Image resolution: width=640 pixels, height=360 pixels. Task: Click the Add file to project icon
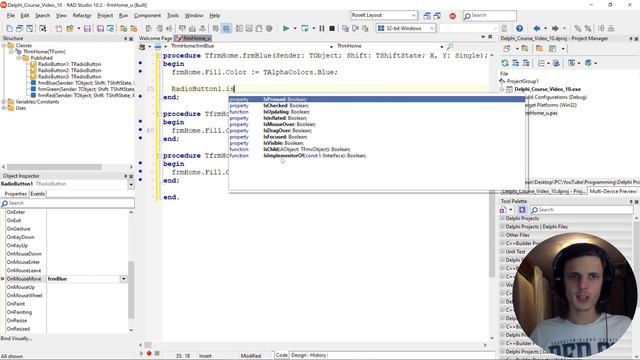click(x=123, y=29)
